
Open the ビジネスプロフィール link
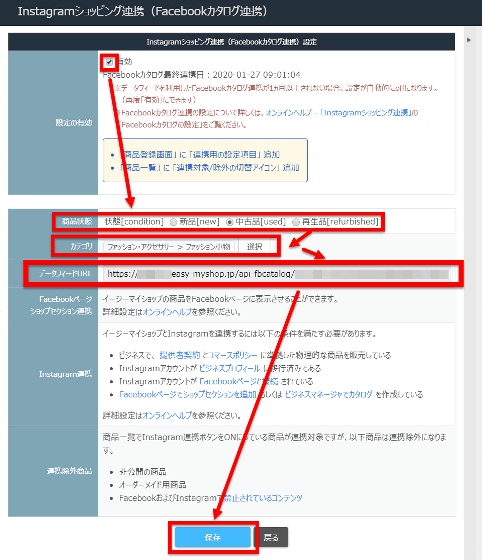[230, 368]
